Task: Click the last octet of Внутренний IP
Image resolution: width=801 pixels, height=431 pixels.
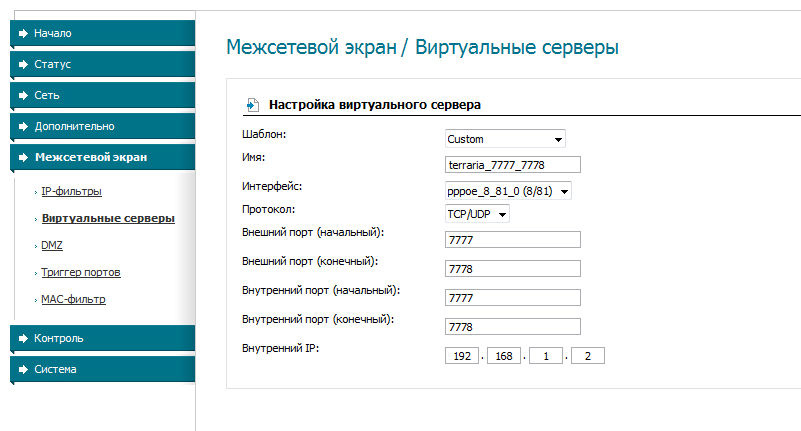Action: click(x=588, y=356)
